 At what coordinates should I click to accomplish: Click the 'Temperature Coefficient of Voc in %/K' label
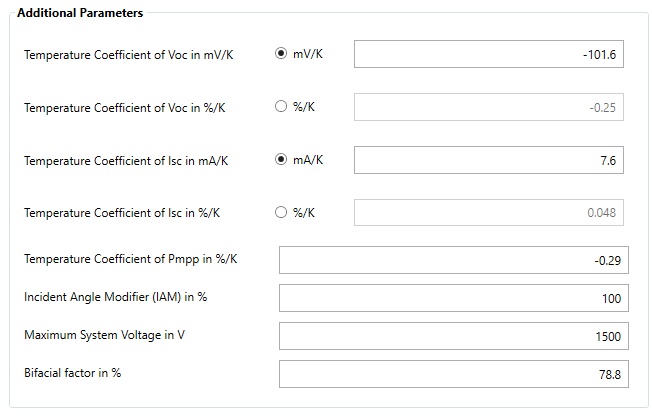pyautogui.click(x=125, y=107)
